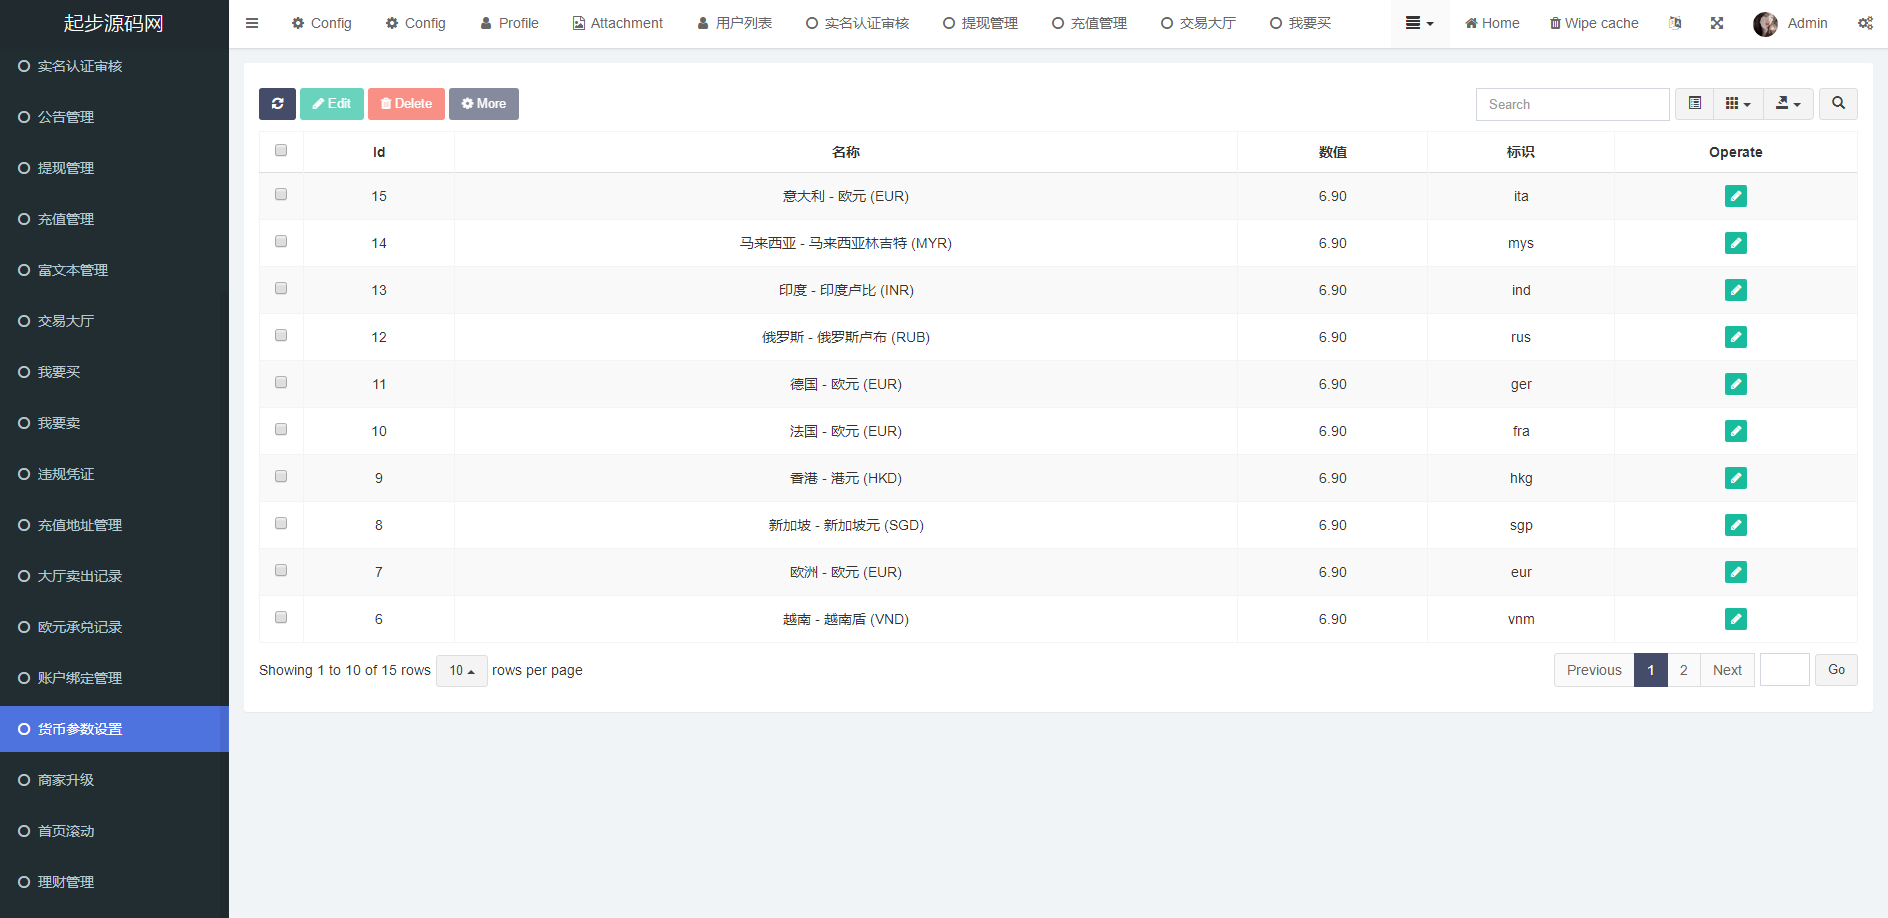Go to the Previous page
Viewport: 1888px width, 918px height.
click(1594, 670)
